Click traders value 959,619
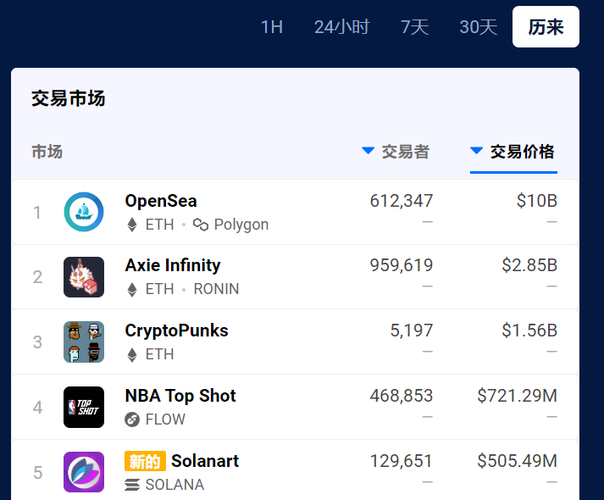This screenshot has height=500, width=604. (x=401, y=265)
